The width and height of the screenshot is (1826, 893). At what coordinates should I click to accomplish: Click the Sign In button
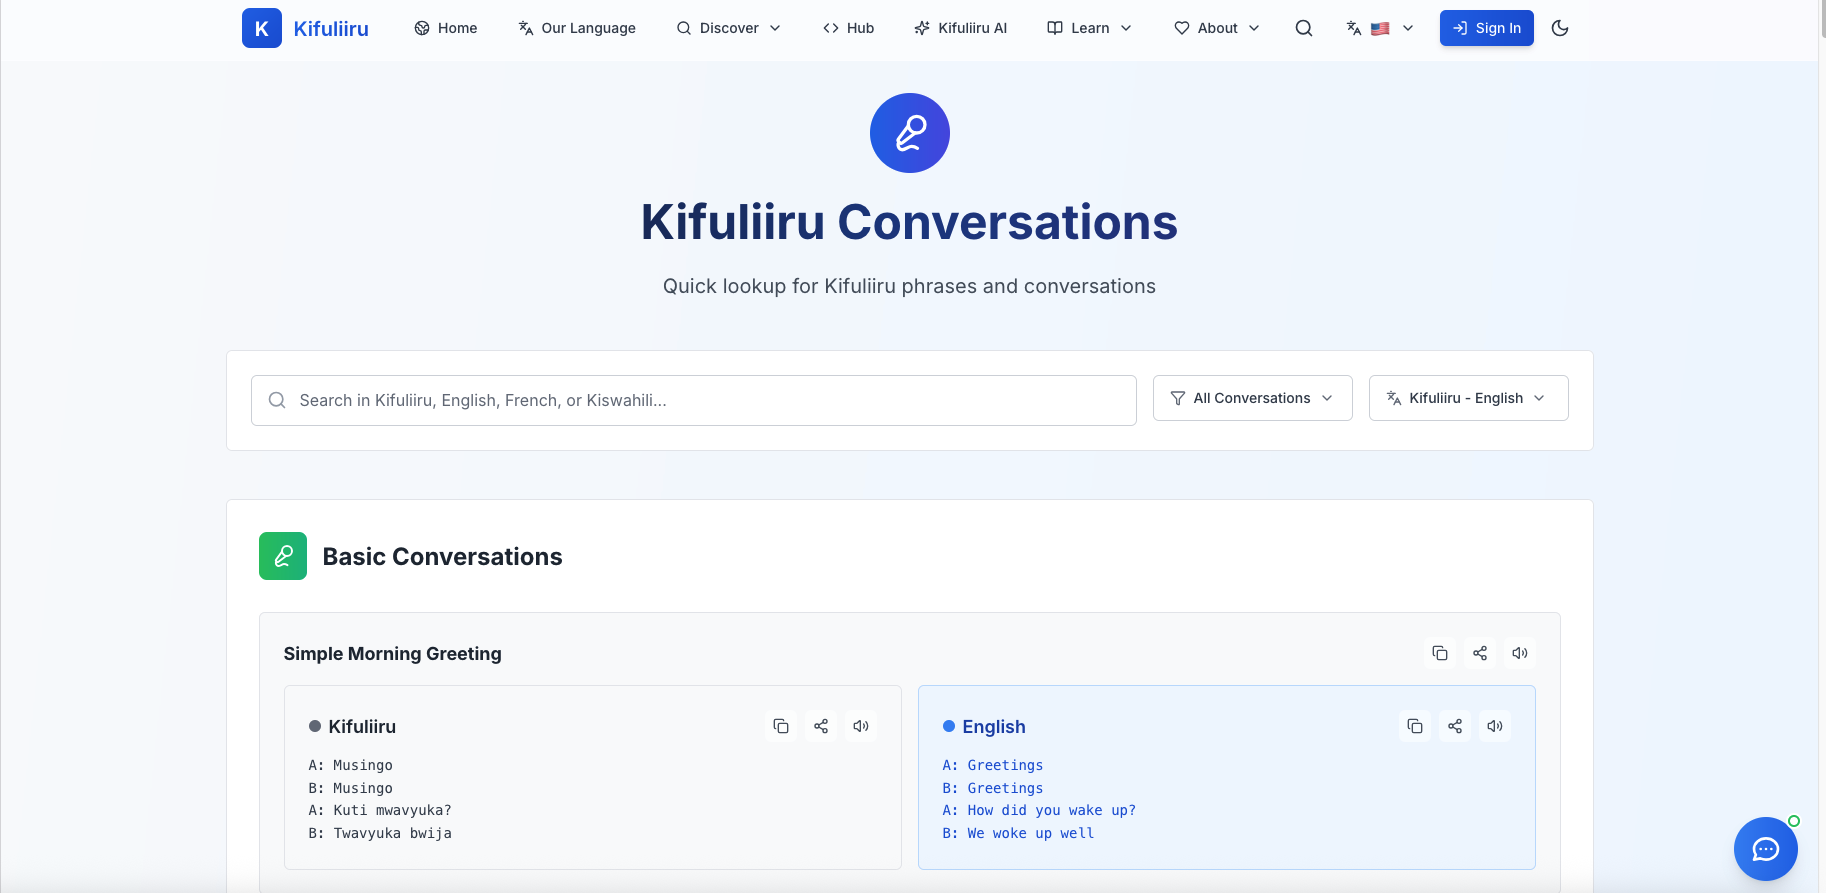click(x=1487, y=28)
